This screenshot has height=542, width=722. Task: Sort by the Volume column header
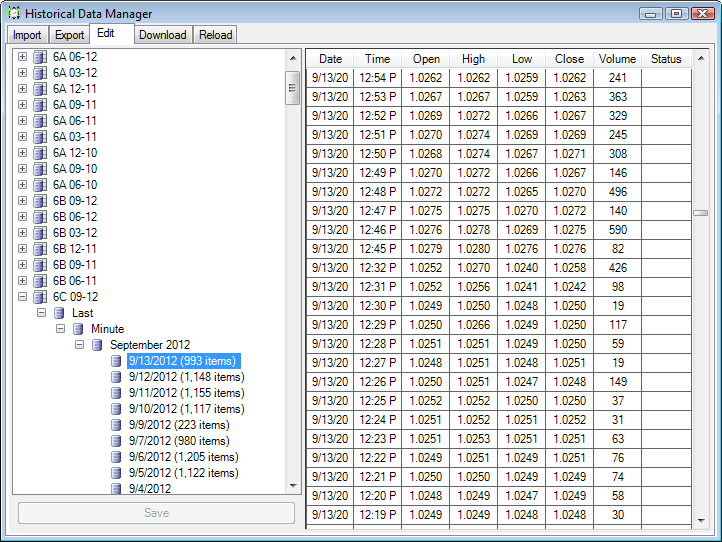[617, 59]
